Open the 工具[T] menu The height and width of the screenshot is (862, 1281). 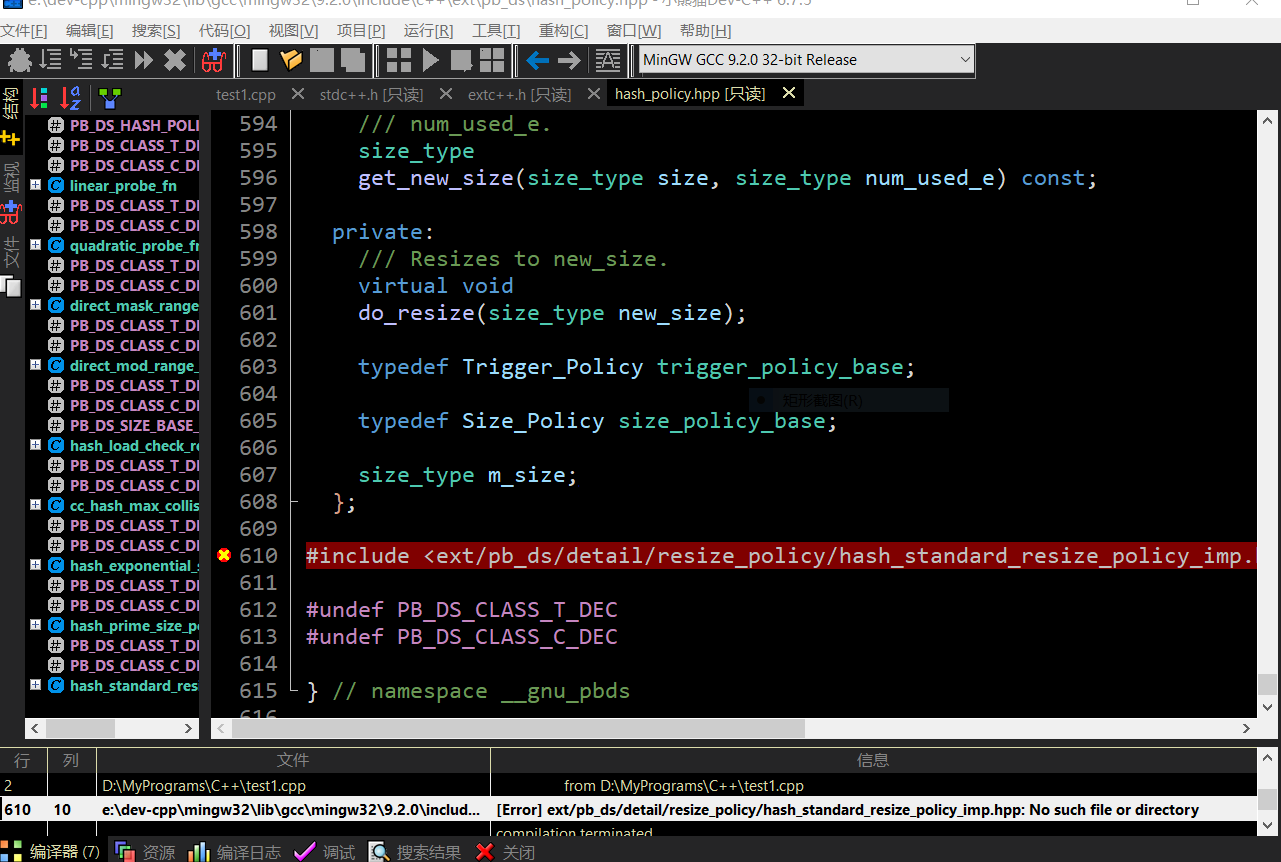496,31
